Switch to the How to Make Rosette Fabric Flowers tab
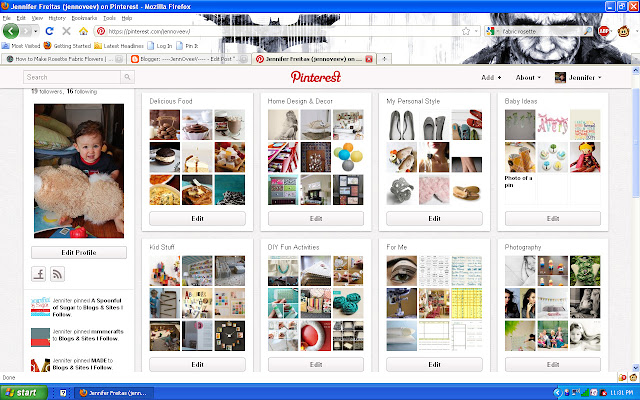The height and width of the screenshot is (400, 640). [63, 59]
